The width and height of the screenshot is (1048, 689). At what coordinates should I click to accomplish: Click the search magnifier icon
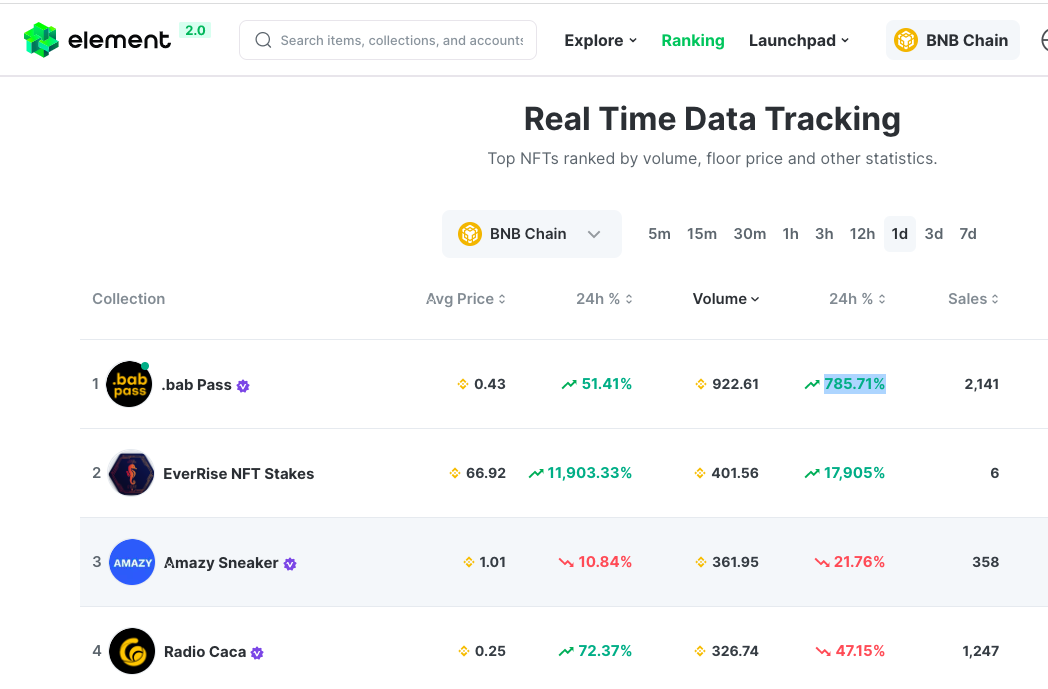click(x=263, y=40)
